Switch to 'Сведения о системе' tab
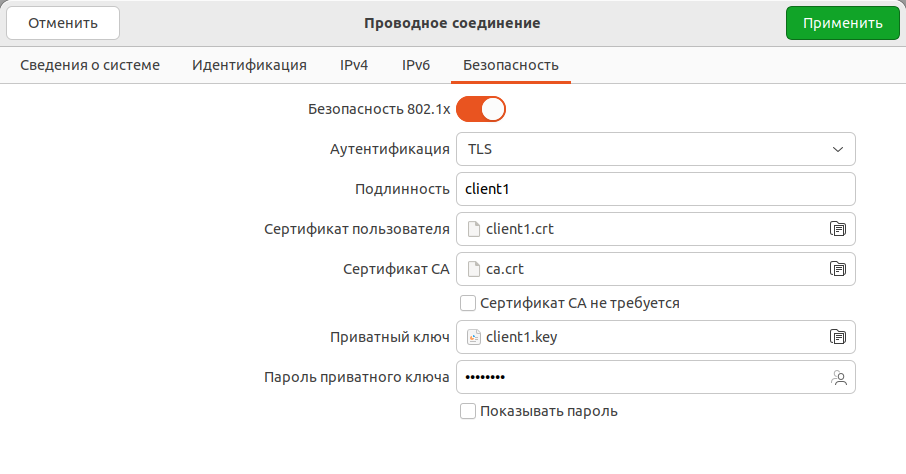The height and width of the screenshot is (474, 906). 90,65
